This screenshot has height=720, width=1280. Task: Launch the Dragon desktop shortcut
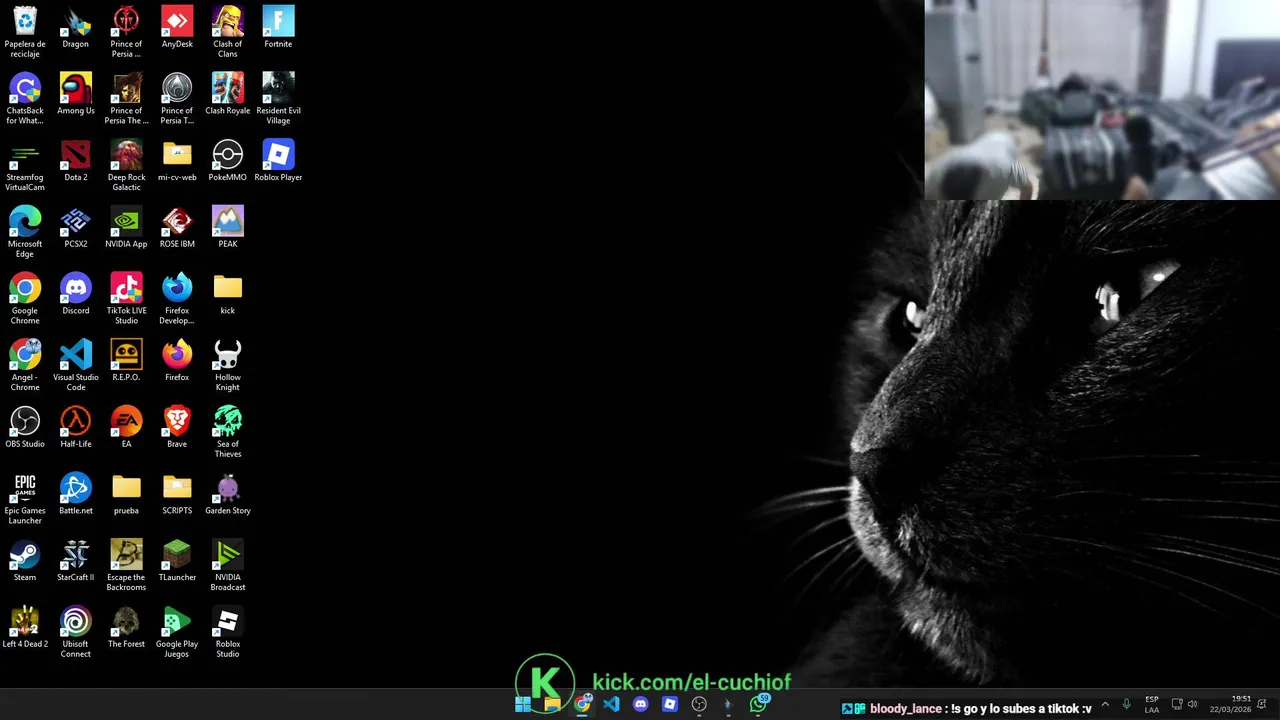(x=76, y=27)
